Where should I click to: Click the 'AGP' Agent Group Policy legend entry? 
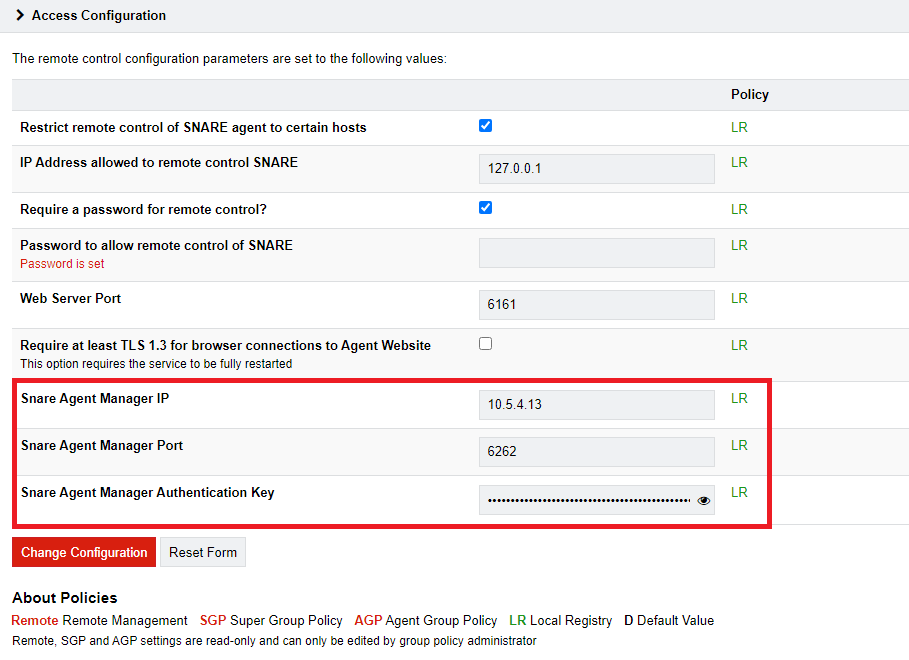click(426, 621)
